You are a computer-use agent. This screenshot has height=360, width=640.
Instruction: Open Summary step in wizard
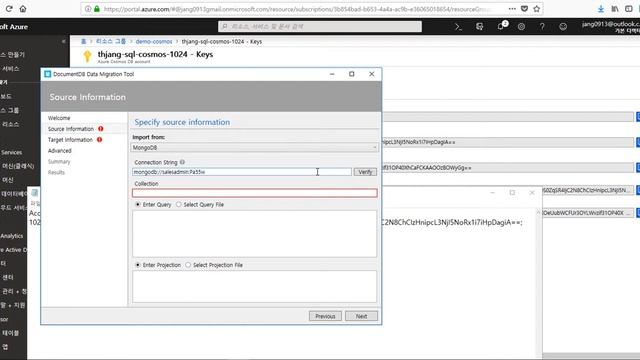coord(59,162)
